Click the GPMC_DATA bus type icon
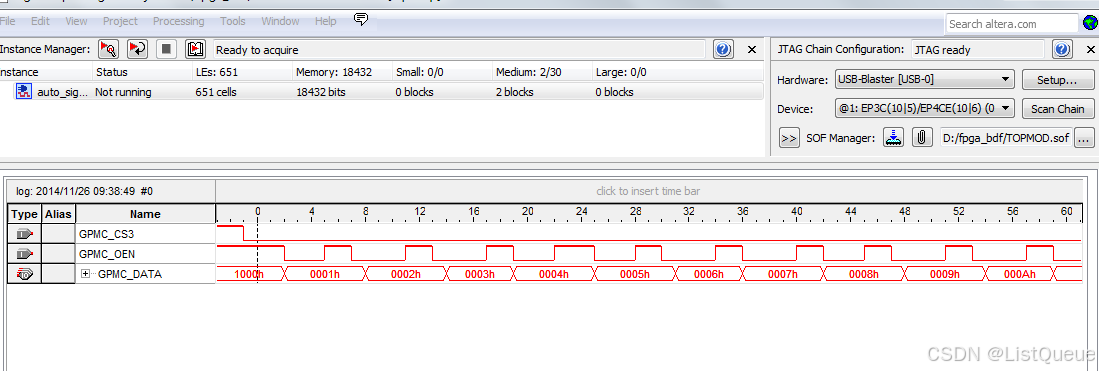 click(x=25, y=274)
